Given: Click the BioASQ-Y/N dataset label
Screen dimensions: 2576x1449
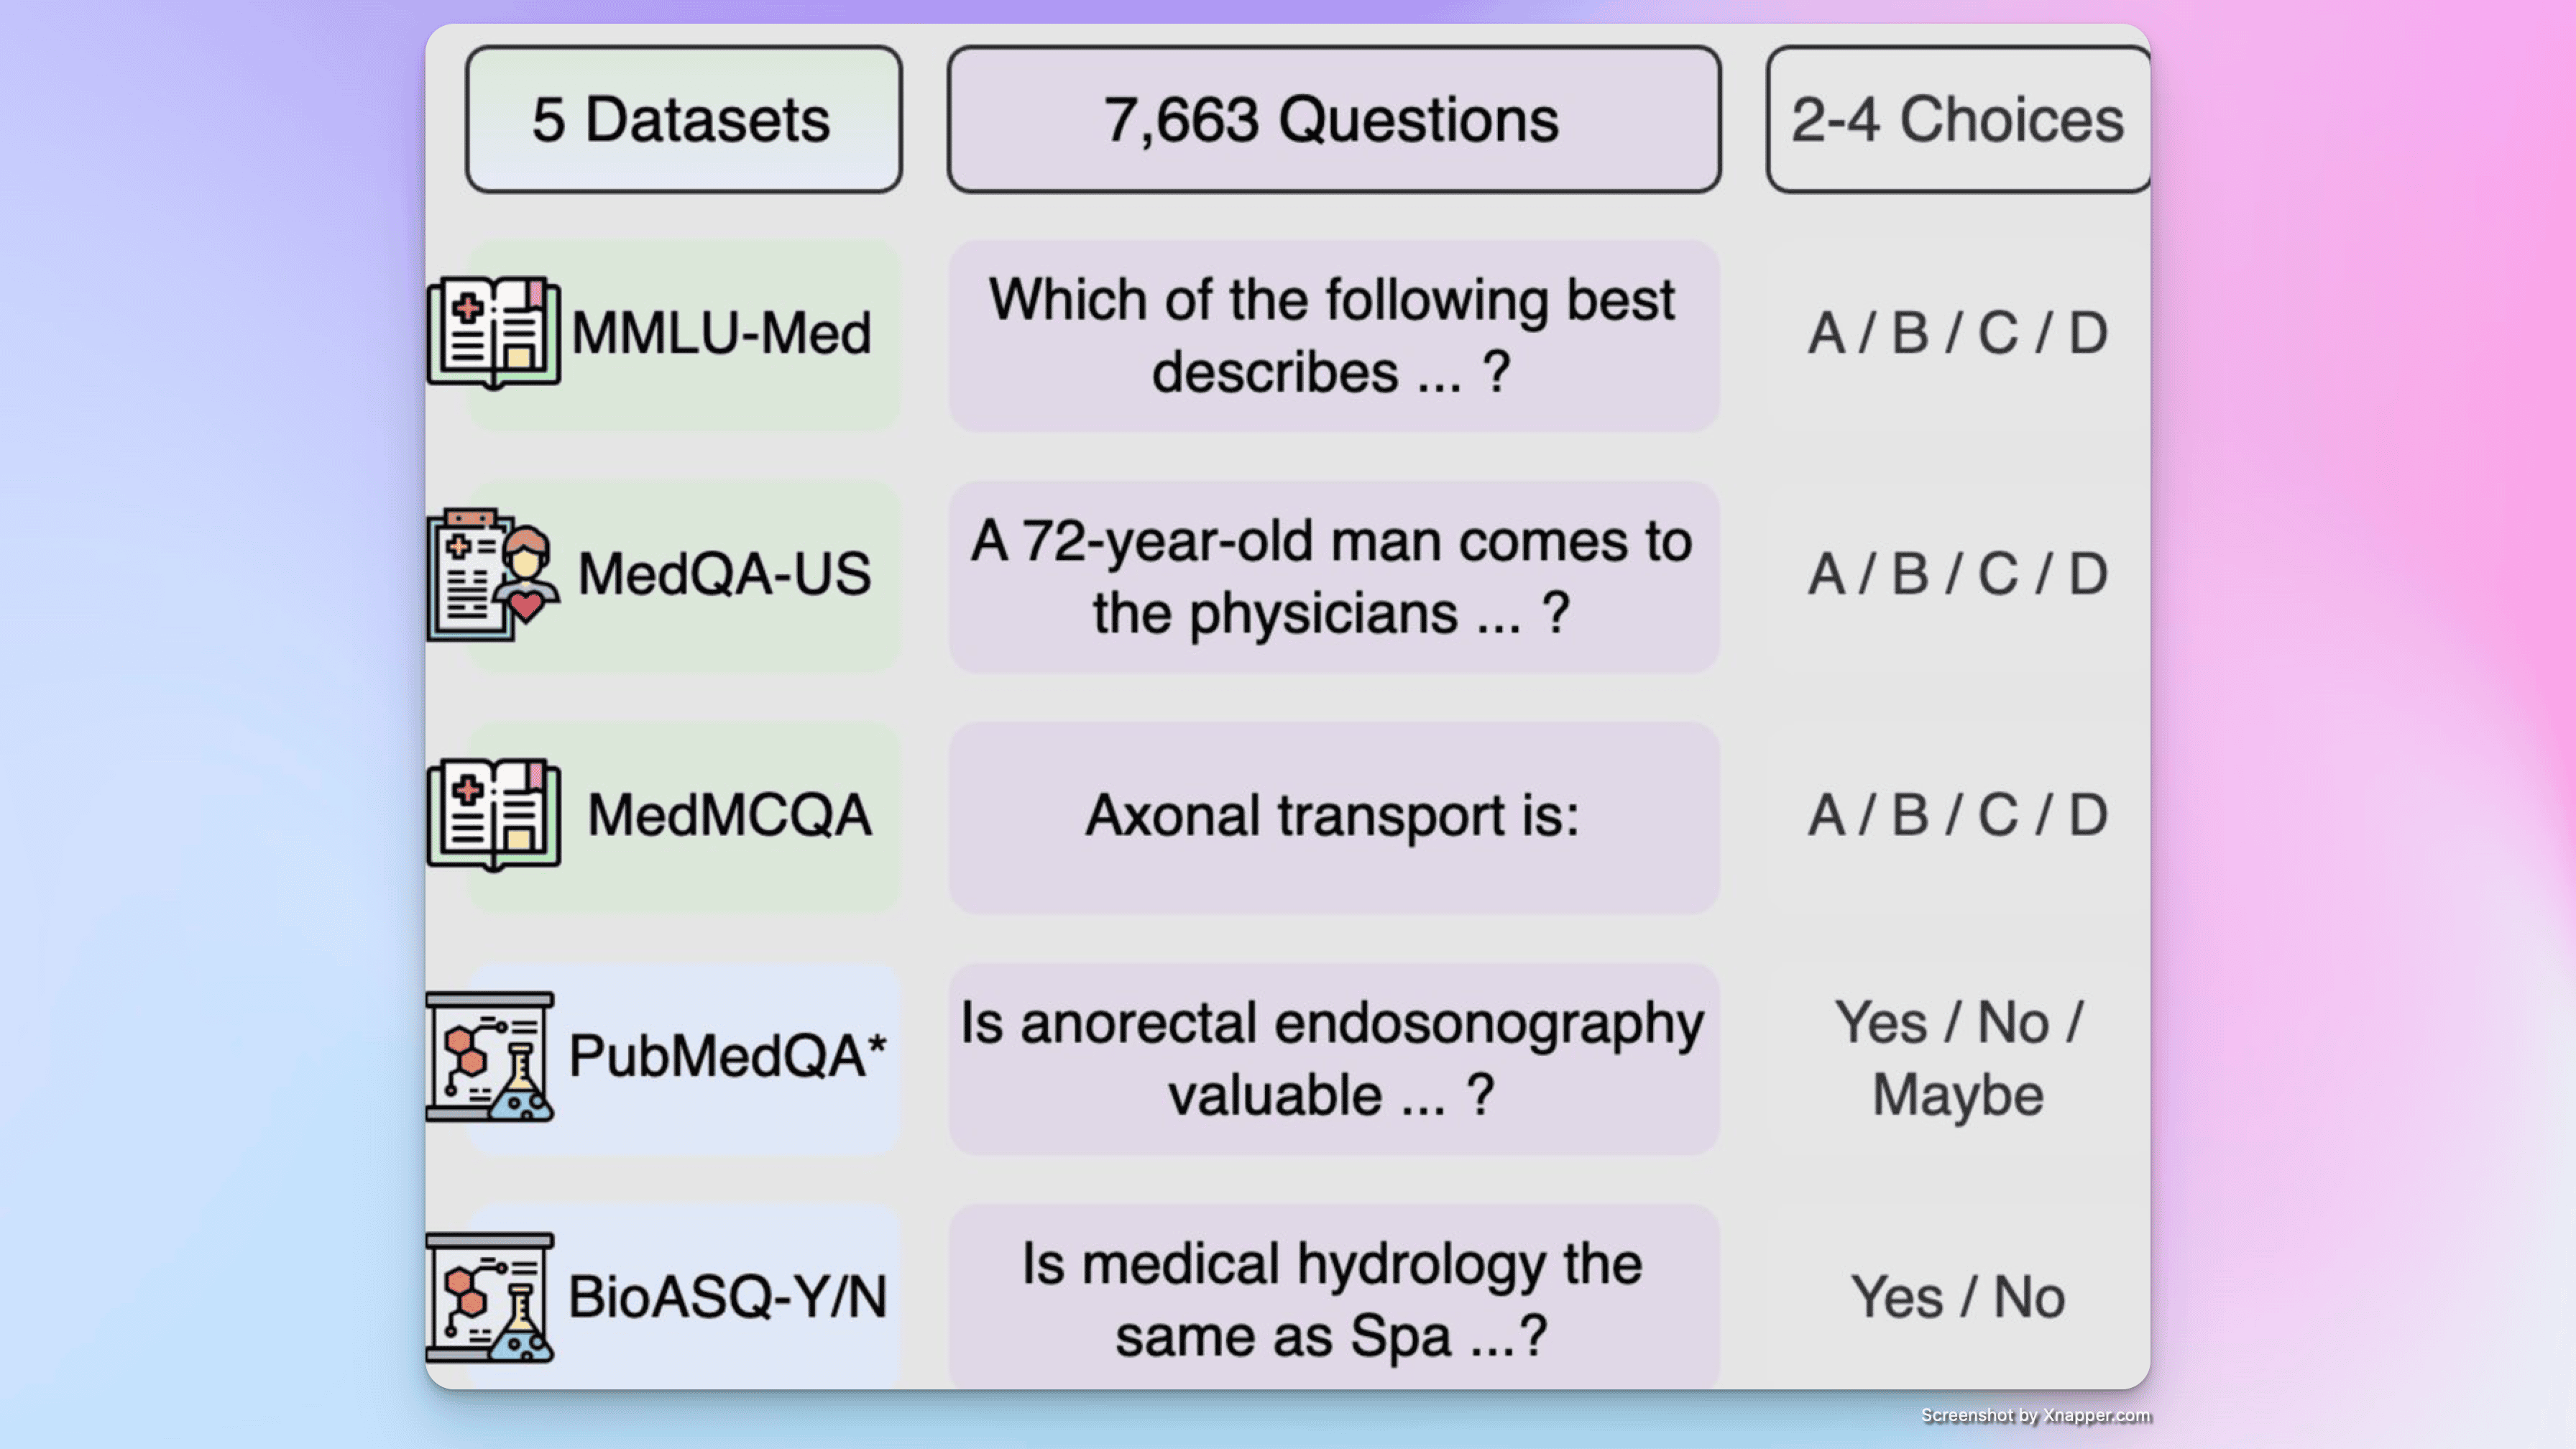Looking at the screenshot, I should [727, 1298].
